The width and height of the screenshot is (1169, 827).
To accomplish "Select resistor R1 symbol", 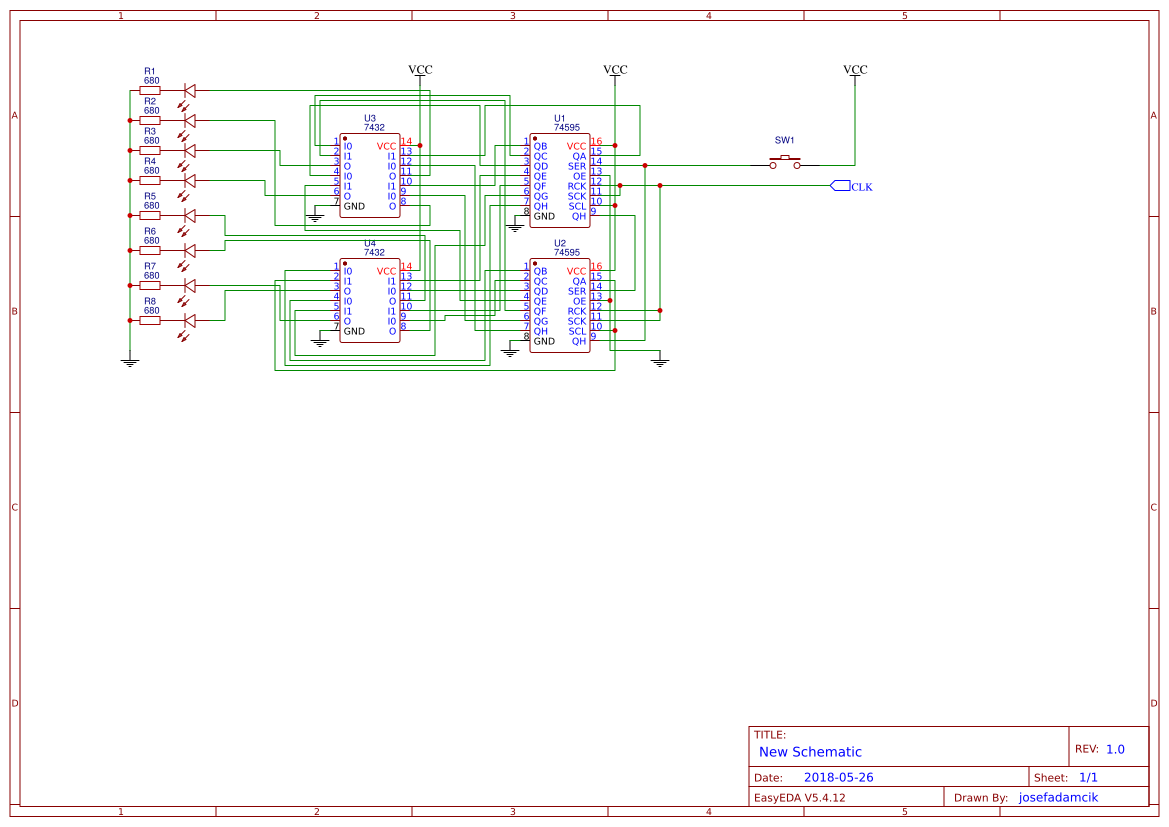I will click(150, 91).
